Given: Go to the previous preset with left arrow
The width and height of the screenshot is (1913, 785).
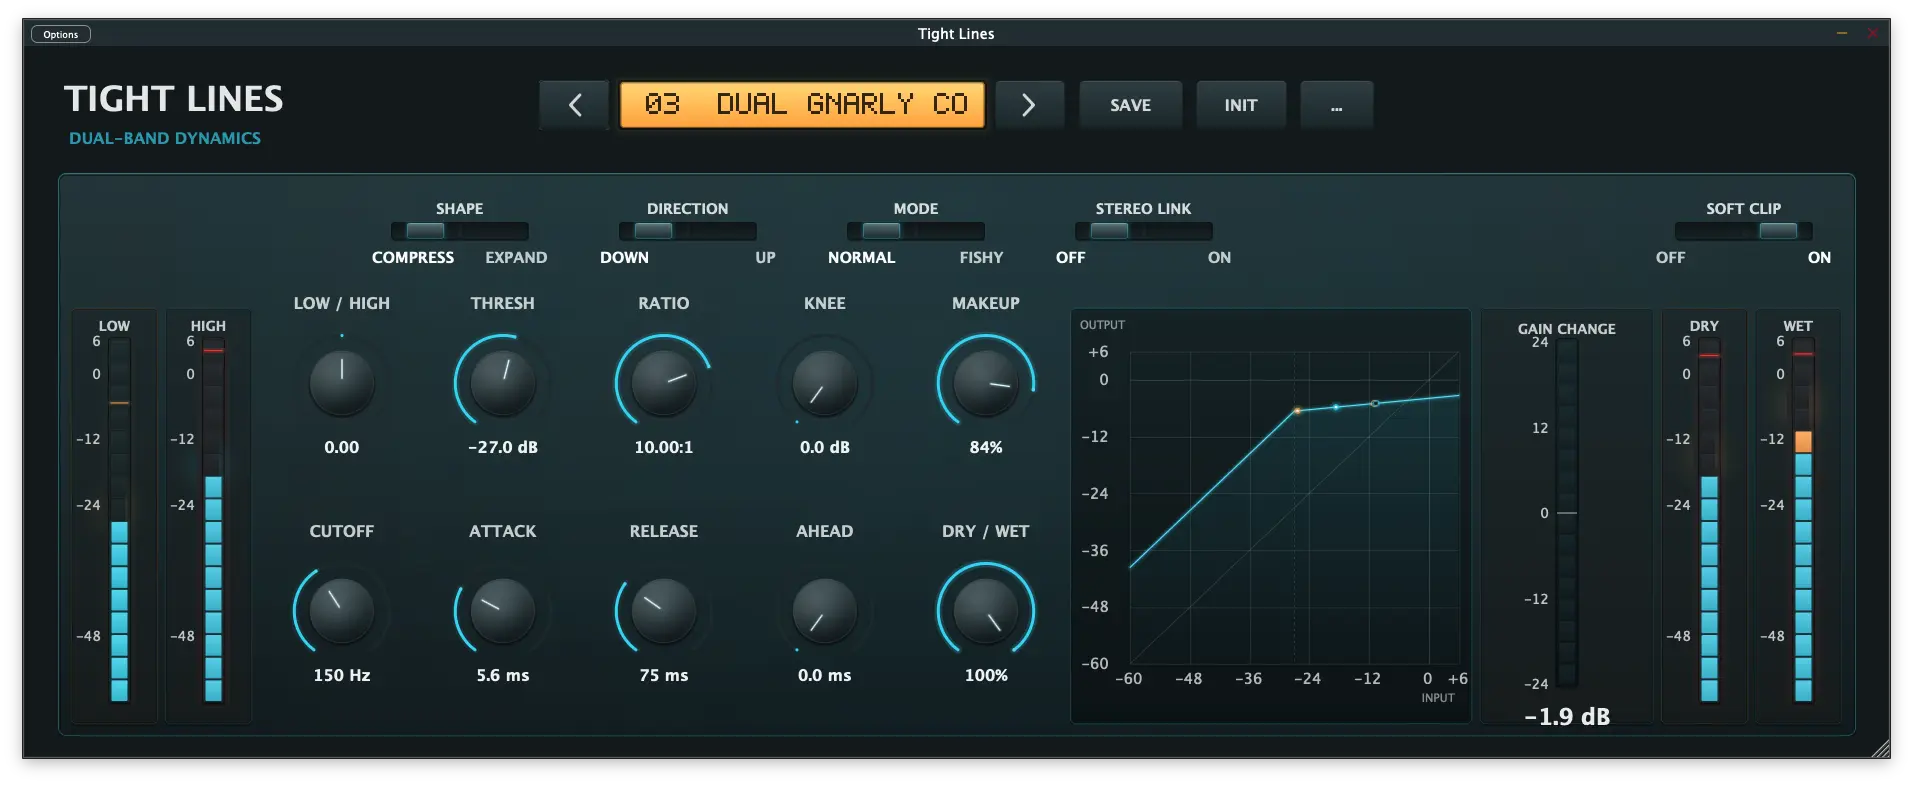Looking at the screenshot, I should 574,105.
